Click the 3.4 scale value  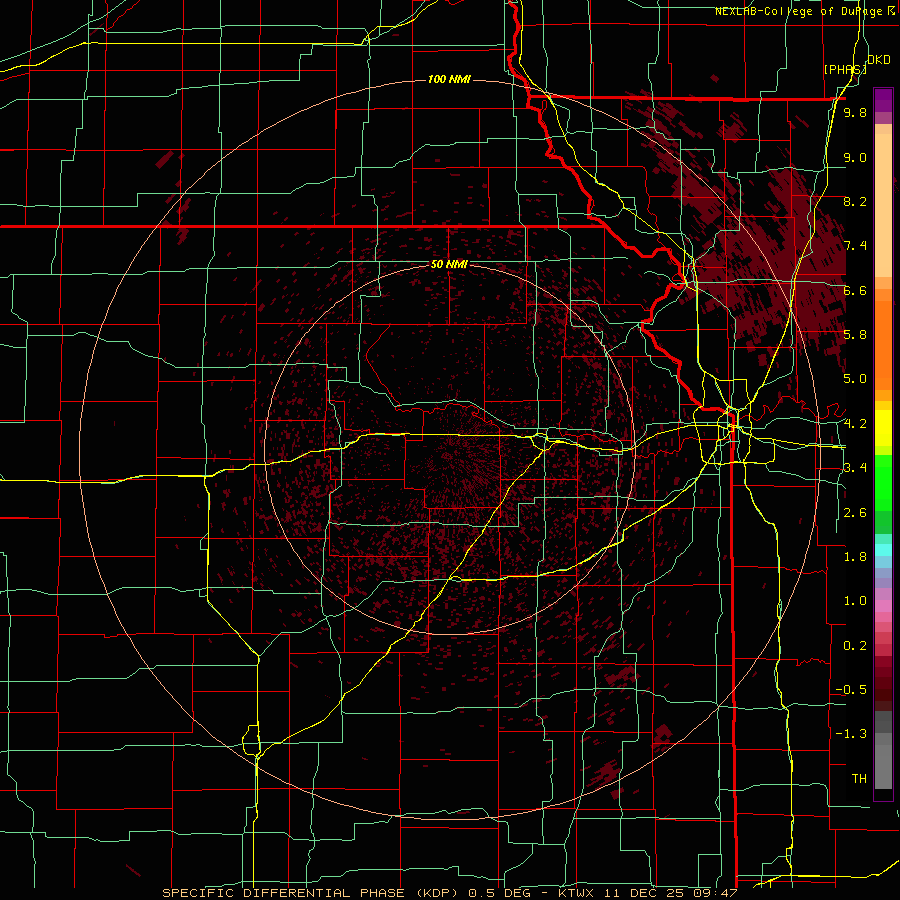[855, 468]
